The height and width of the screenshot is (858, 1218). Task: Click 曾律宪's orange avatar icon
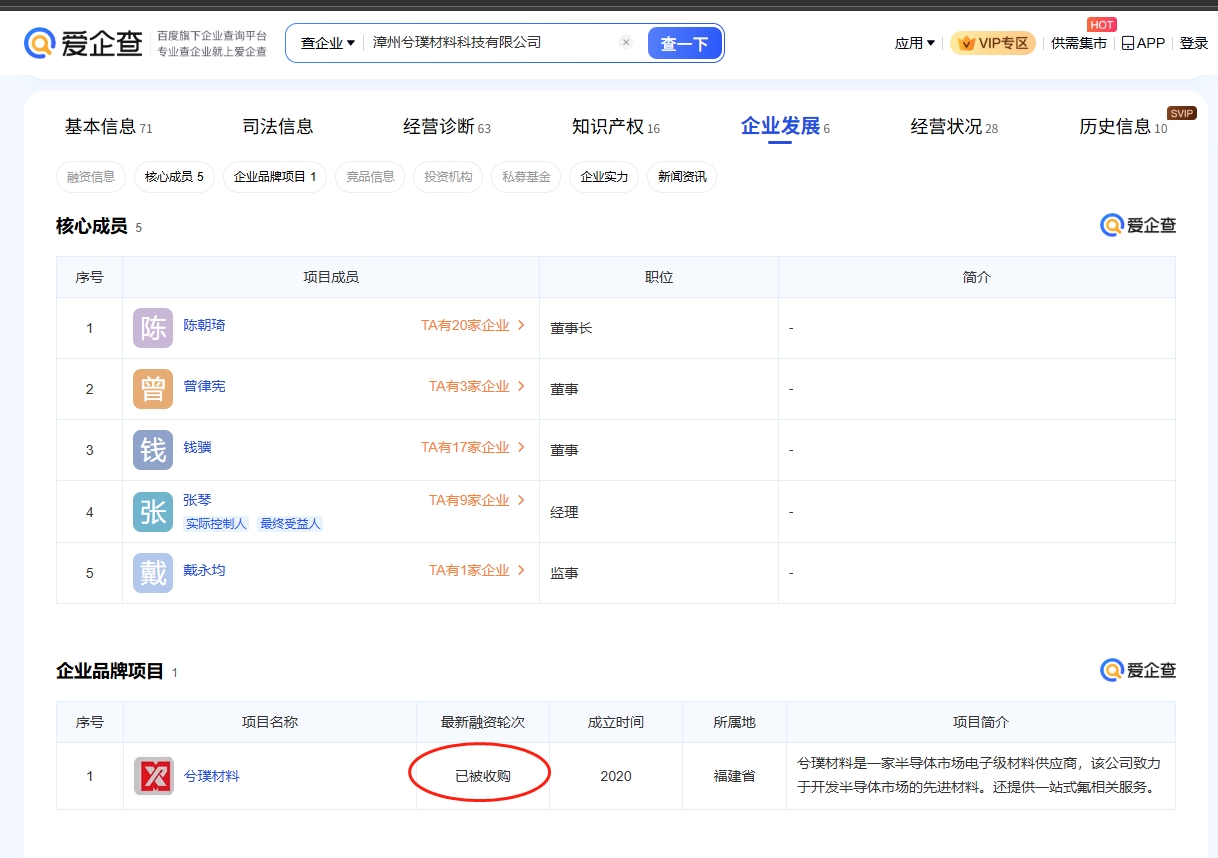point(153,389)
